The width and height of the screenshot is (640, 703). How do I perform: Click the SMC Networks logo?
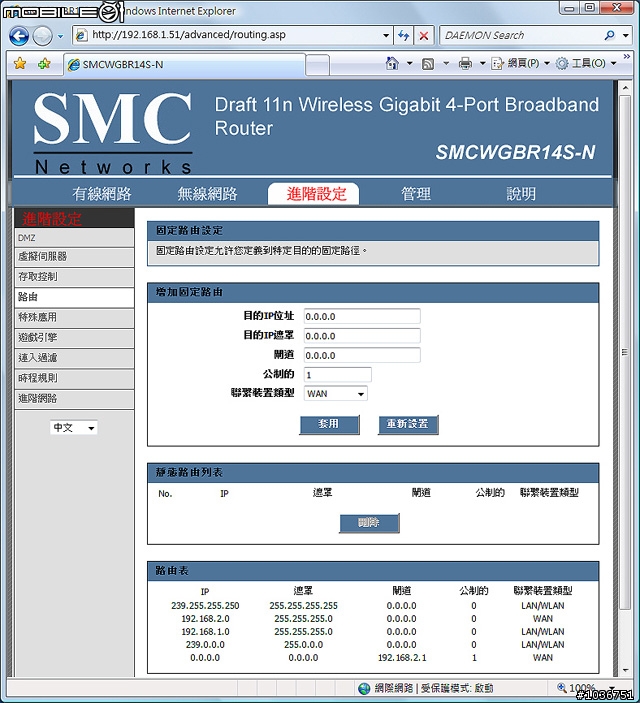coord(113,133)
